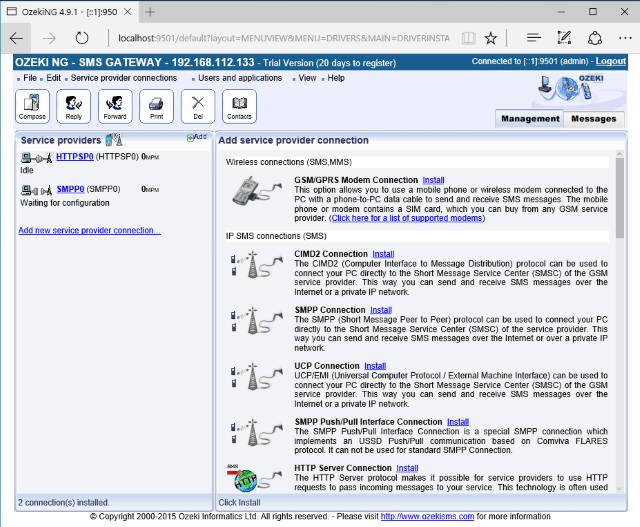Click the 'Waiting for configuration' status text
Image resolution: width=640 pixels, height=527 pixels.
[x=65, y=203]
